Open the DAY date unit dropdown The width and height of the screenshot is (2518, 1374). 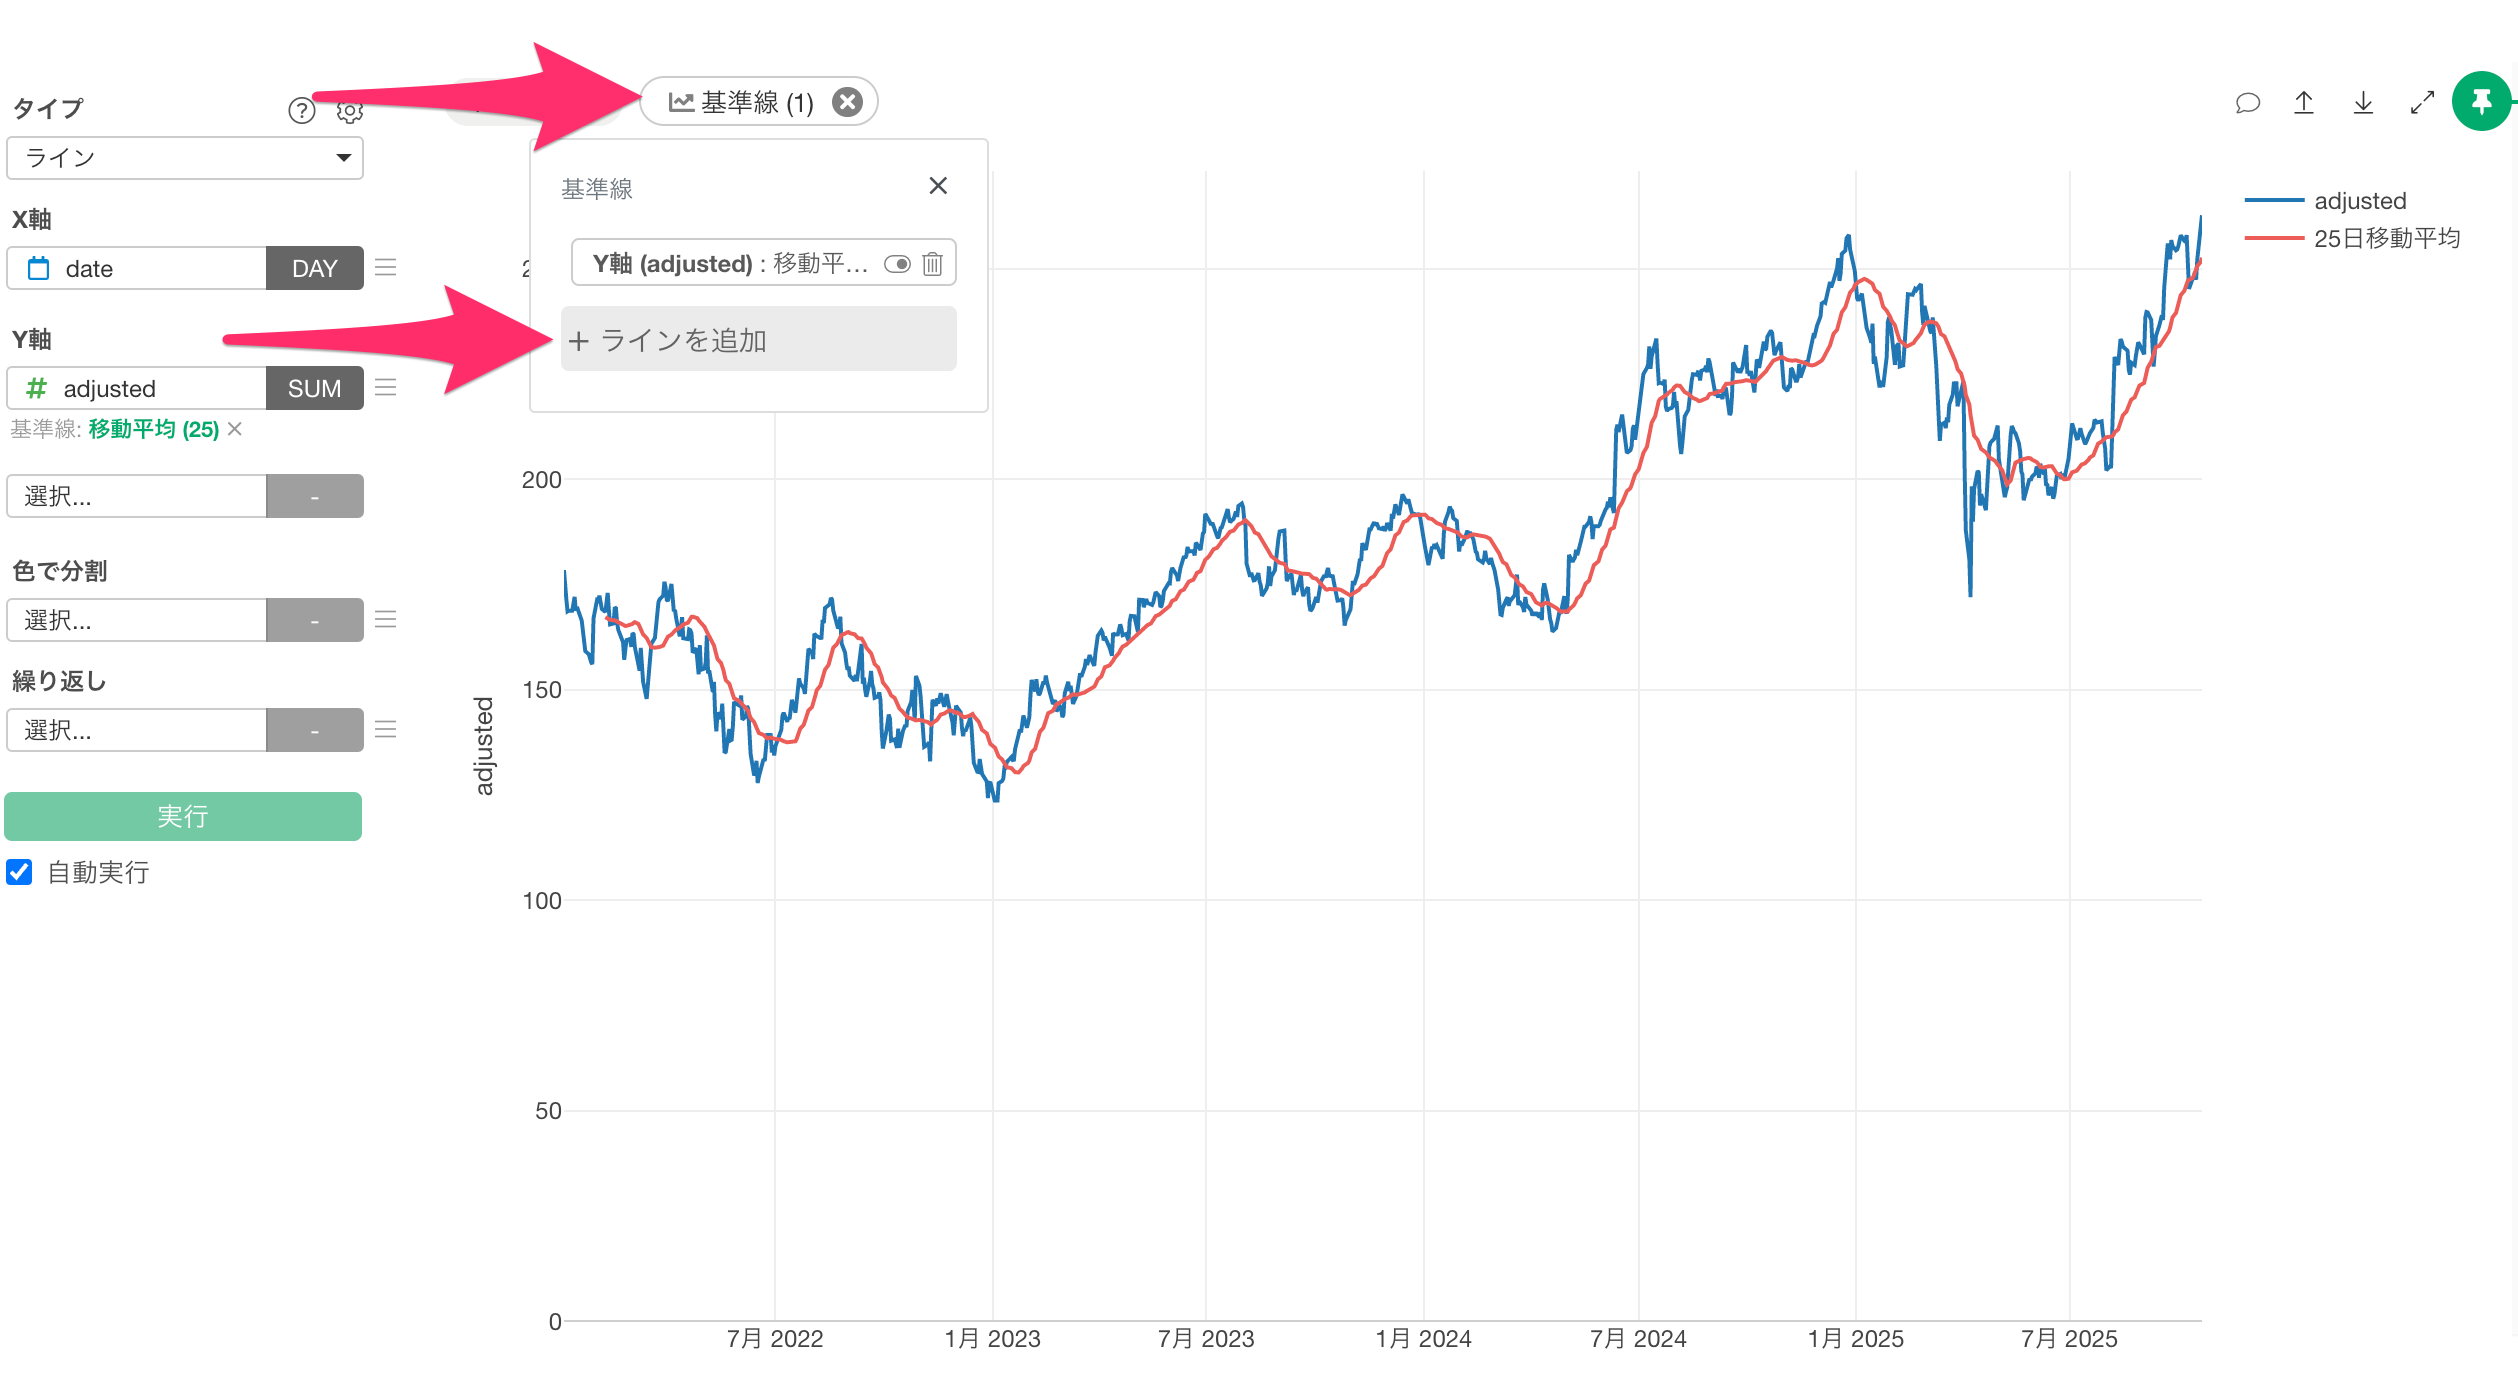coord(314,268)
